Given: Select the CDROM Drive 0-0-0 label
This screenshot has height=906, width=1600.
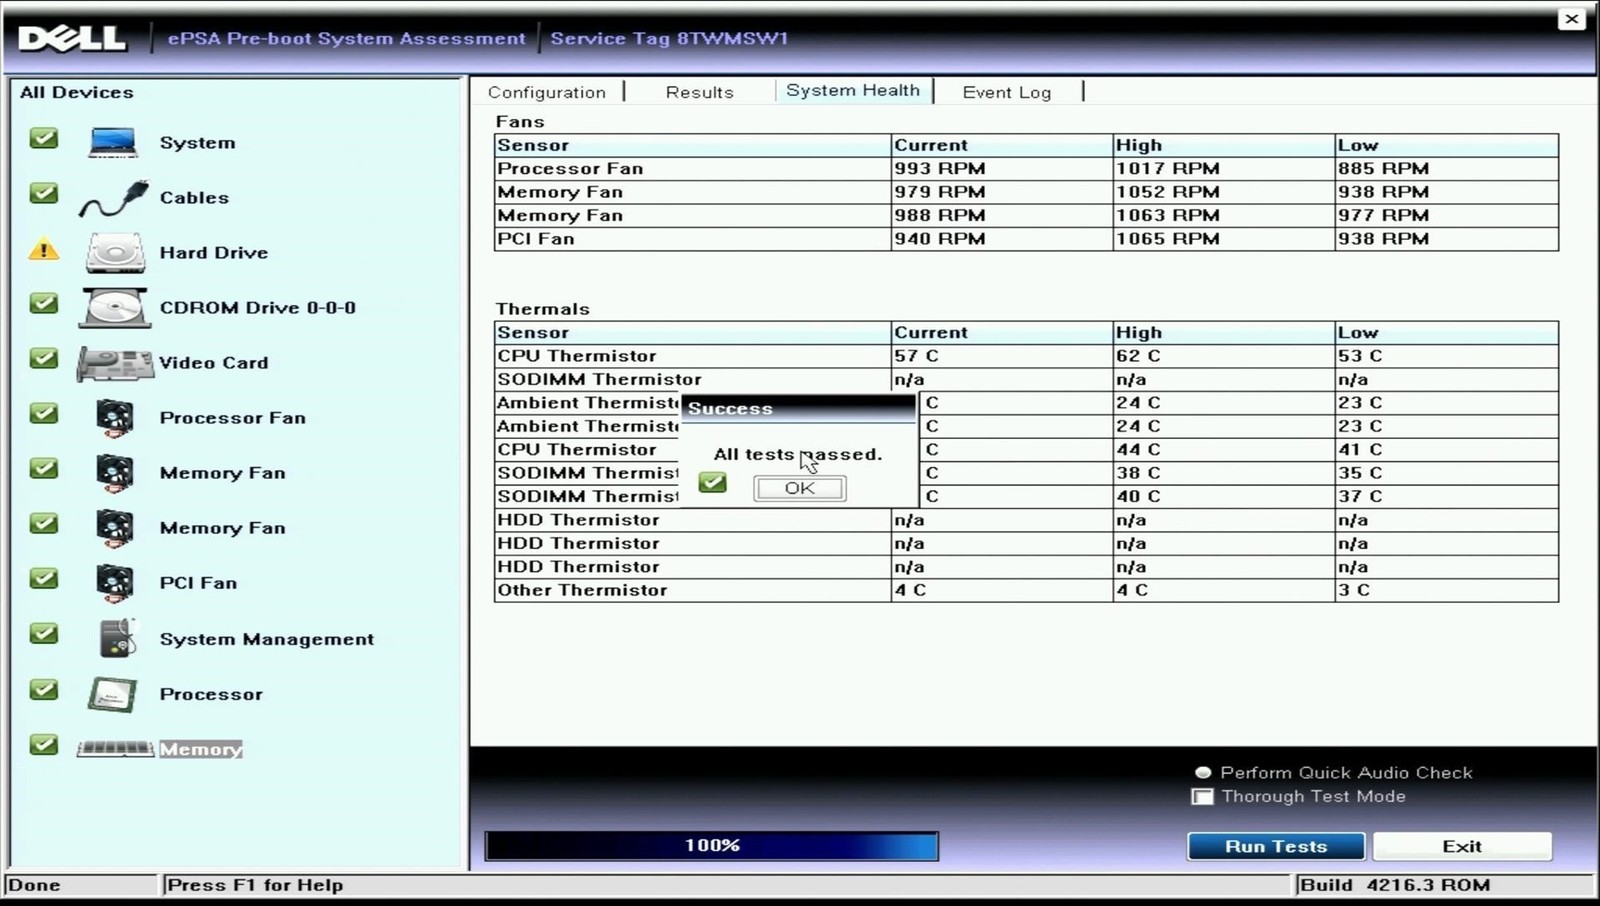Looking at the screenshot, I should [258, 308].
